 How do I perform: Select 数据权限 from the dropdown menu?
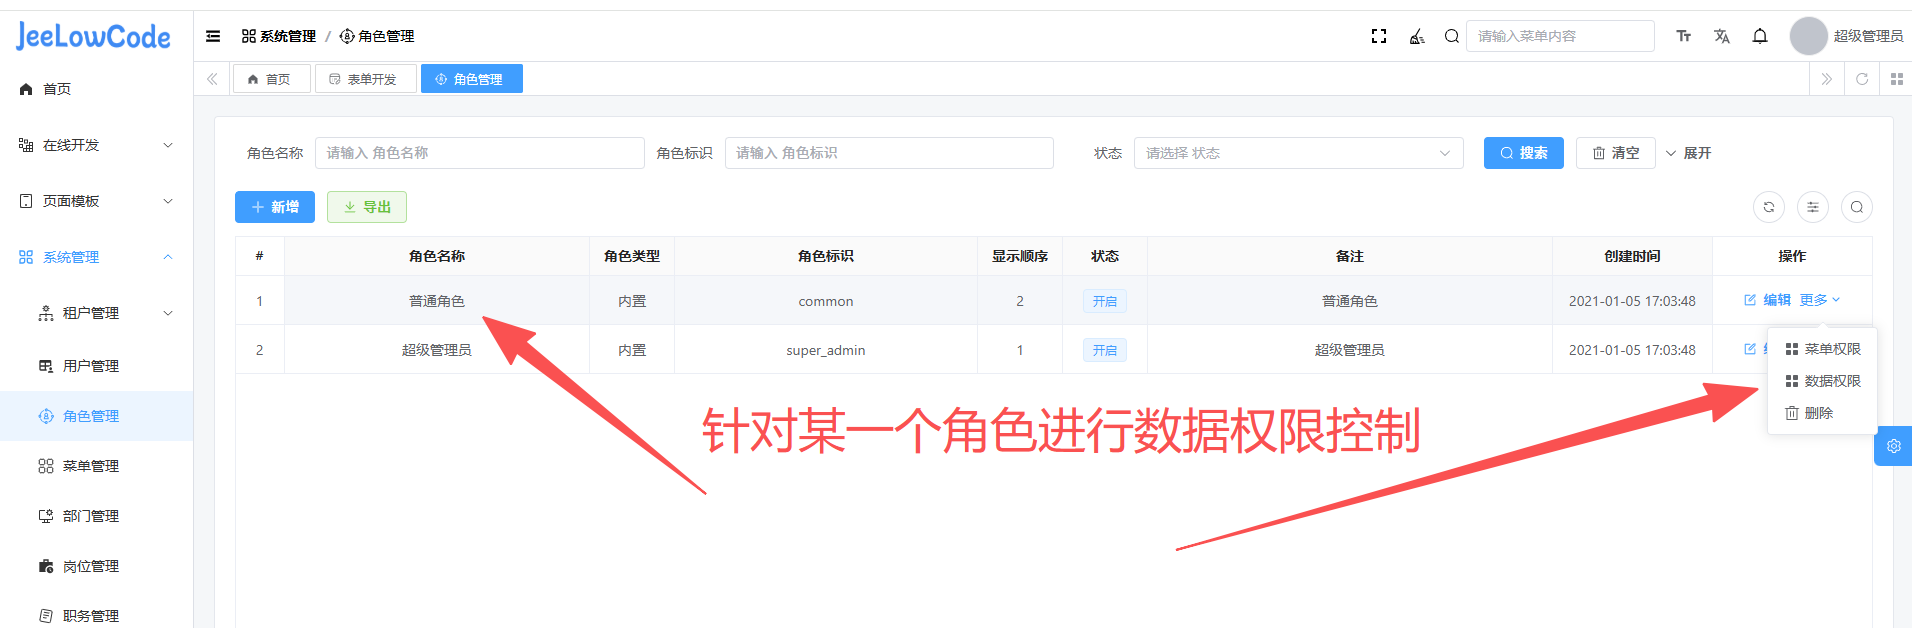pos(1823,381)
